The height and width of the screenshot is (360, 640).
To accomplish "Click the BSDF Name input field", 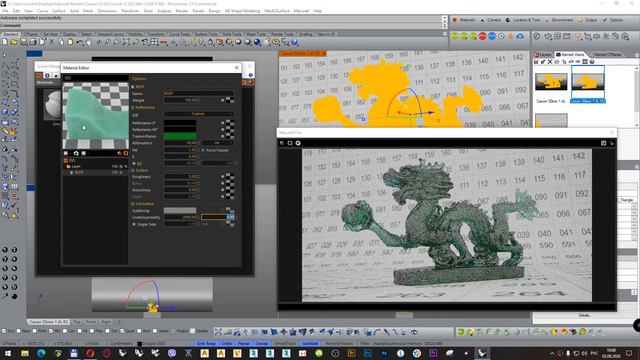I will 198,93.
